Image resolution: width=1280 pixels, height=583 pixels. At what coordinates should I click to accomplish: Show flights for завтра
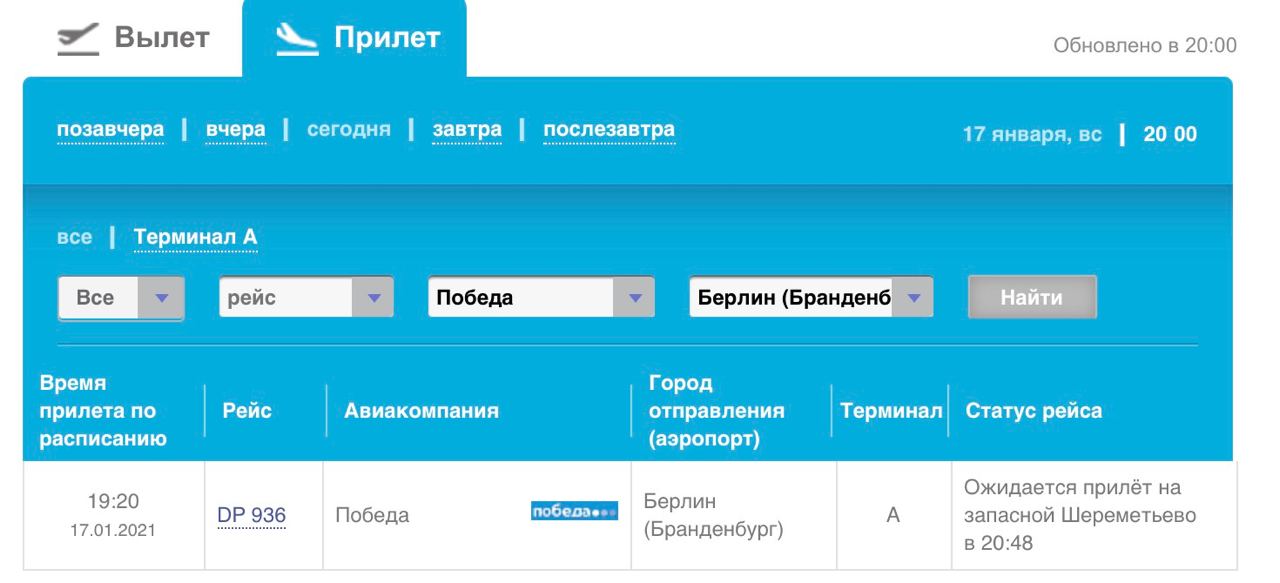[466, 130]
